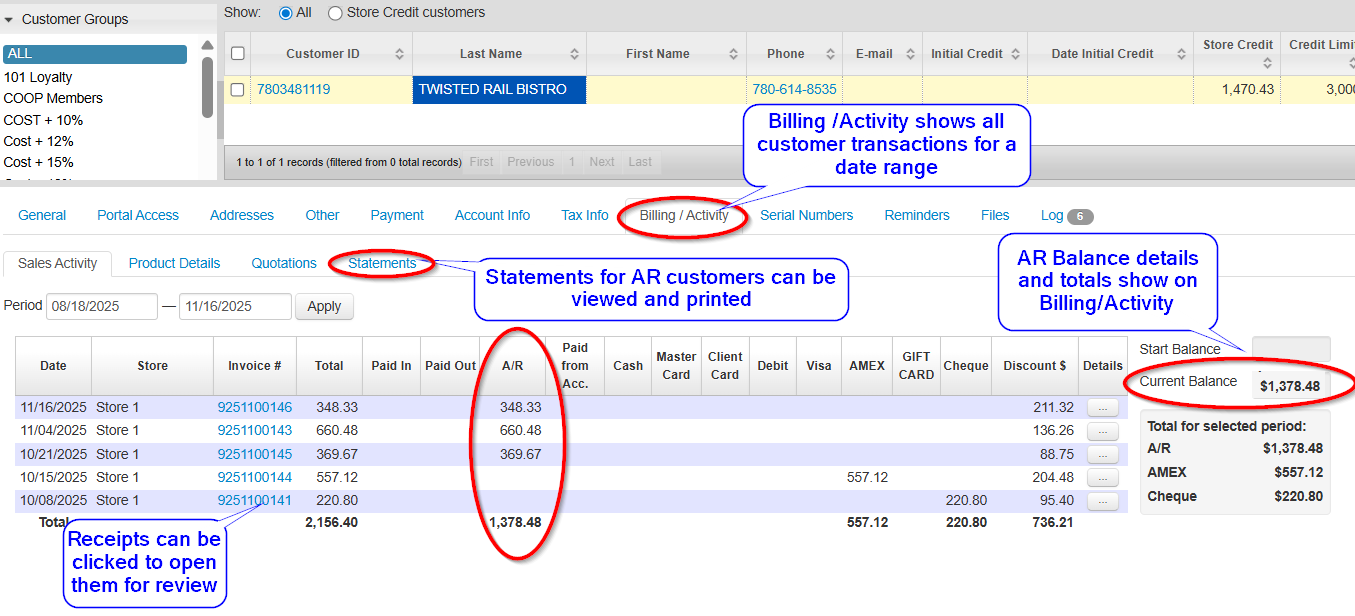Switch to Product Details sub-tab
Screen dimensions: 1355x616
(x=174, y=263)
